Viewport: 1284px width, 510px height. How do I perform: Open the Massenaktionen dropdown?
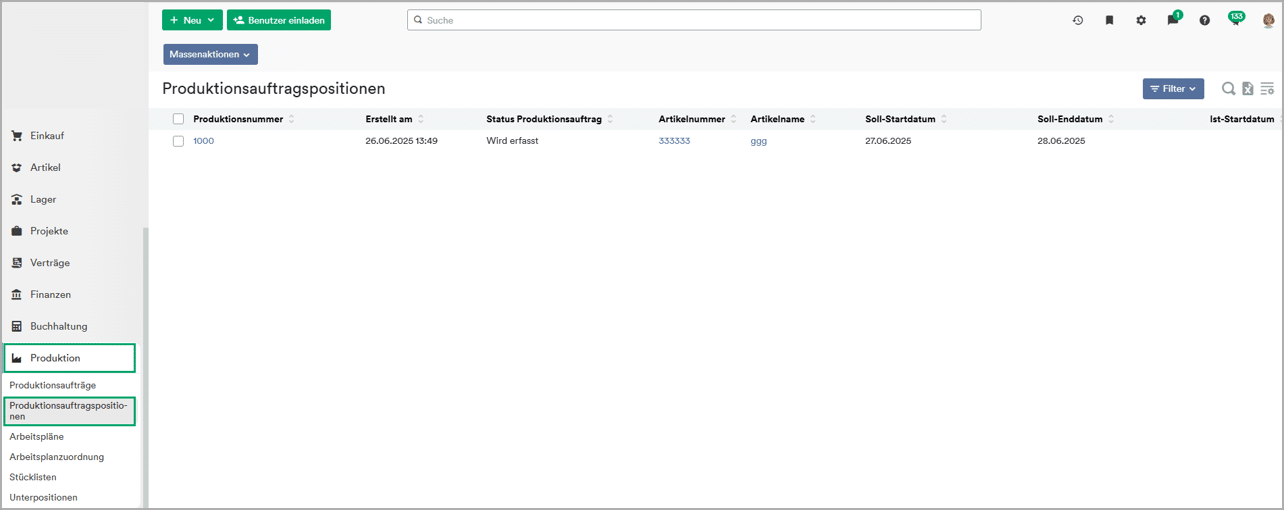tap(210, 54)
